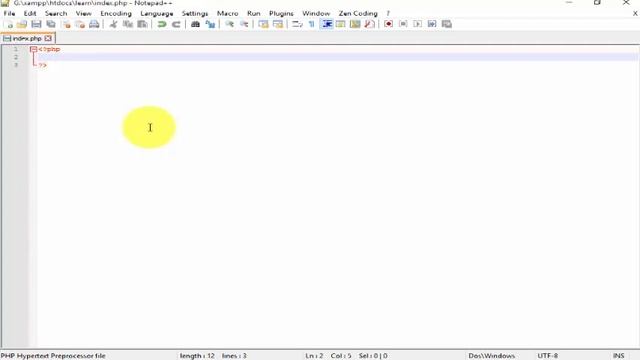The height and width of the screenshot is (360, 640).
Task: Click the Save All toolbar icon
Action: pos(51,24)
